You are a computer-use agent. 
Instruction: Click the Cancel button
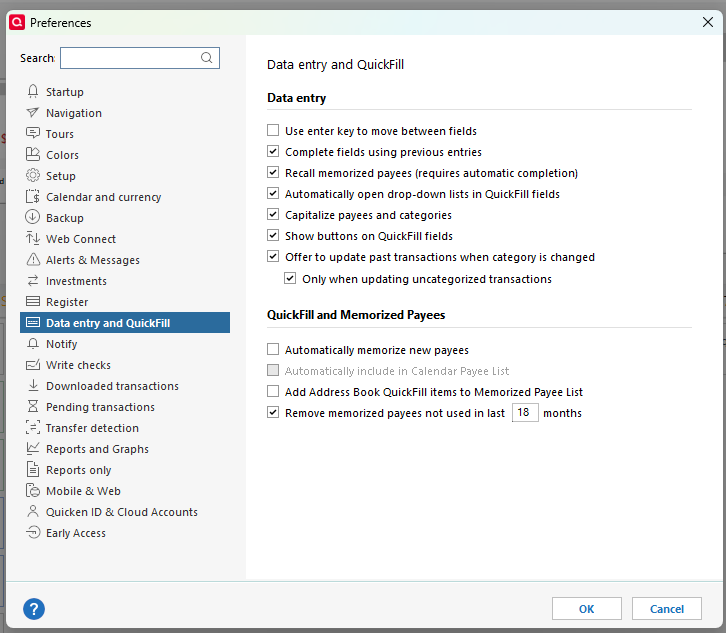pyautogui.click(x=667, y=608)
